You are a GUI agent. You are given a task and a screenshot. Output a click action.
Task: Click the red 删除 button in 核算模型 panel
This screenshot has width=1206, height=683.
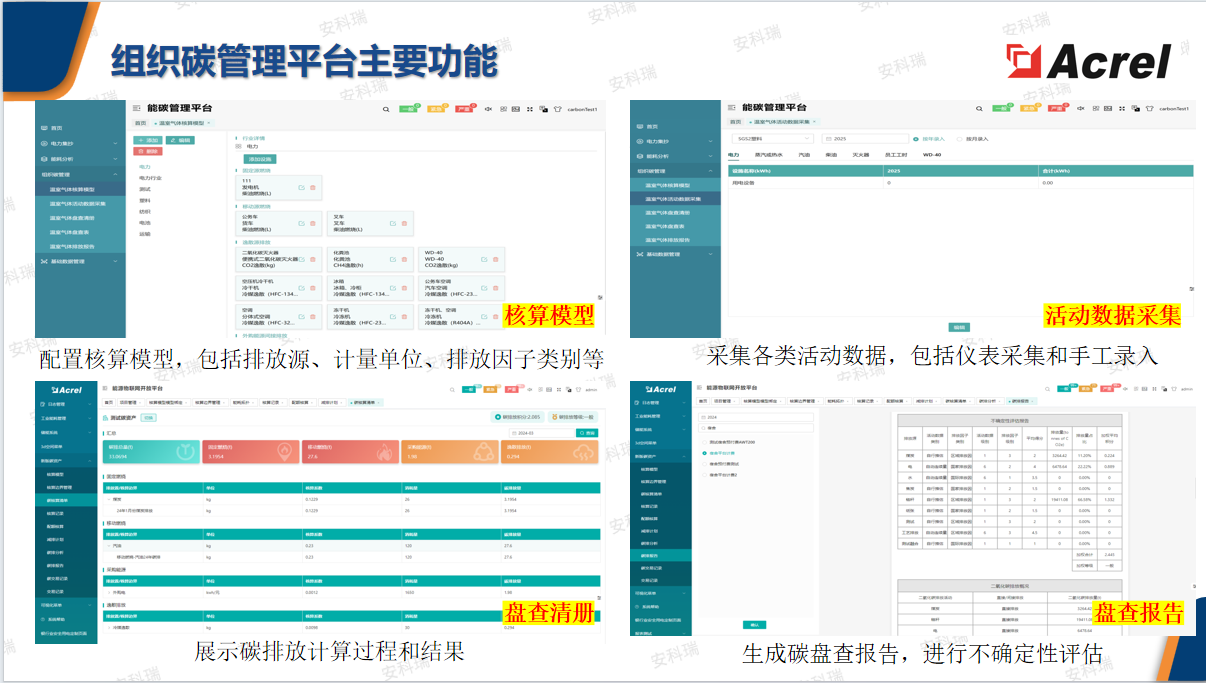point(148,151)
